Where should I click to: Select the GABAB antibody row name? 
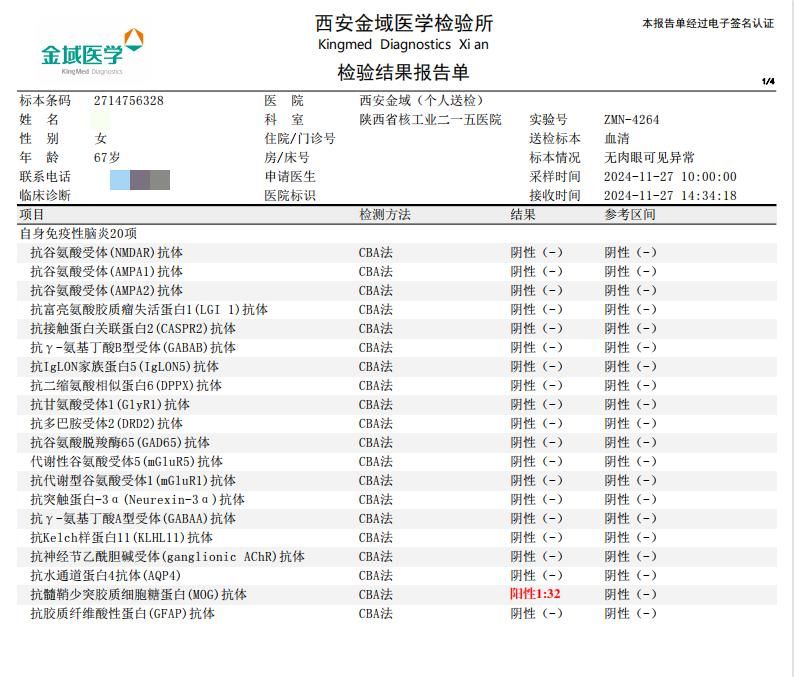[x=133, y=347]
